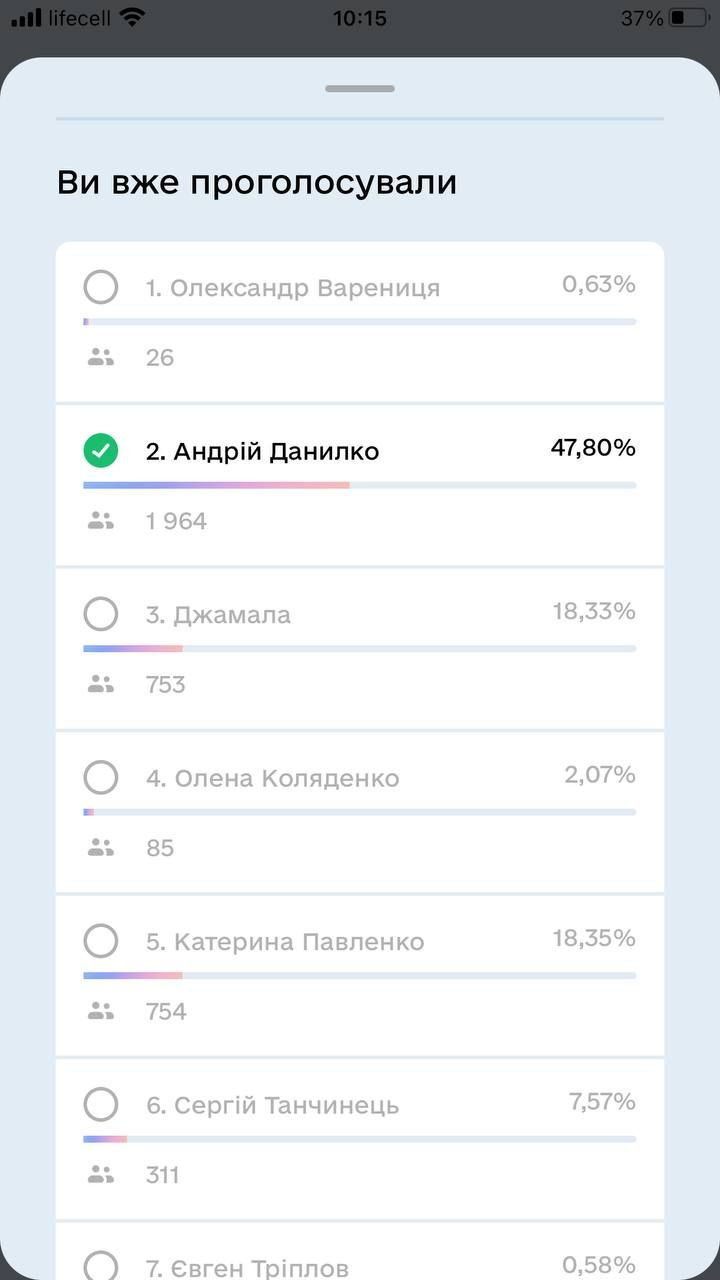720x1280 pixels.
Task: Tap the voters icon under Джамала
Action: coord(101,684)
